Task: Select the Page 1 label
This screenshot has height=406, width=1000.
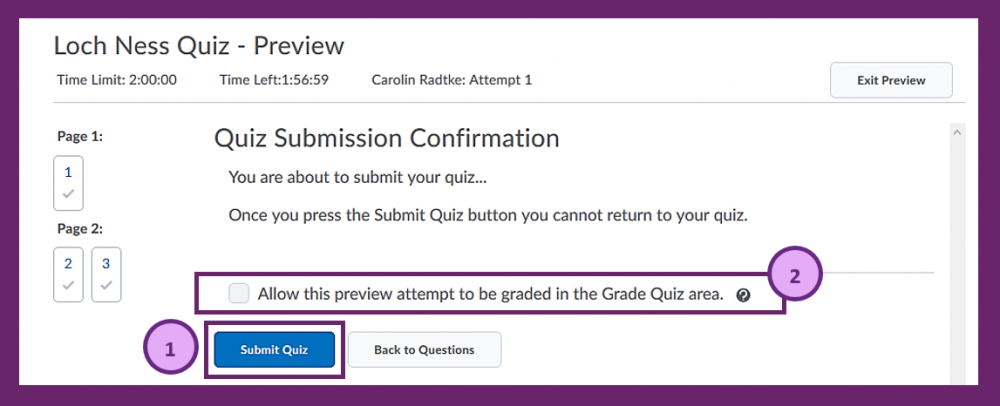Action: click(x=80, y=136)
